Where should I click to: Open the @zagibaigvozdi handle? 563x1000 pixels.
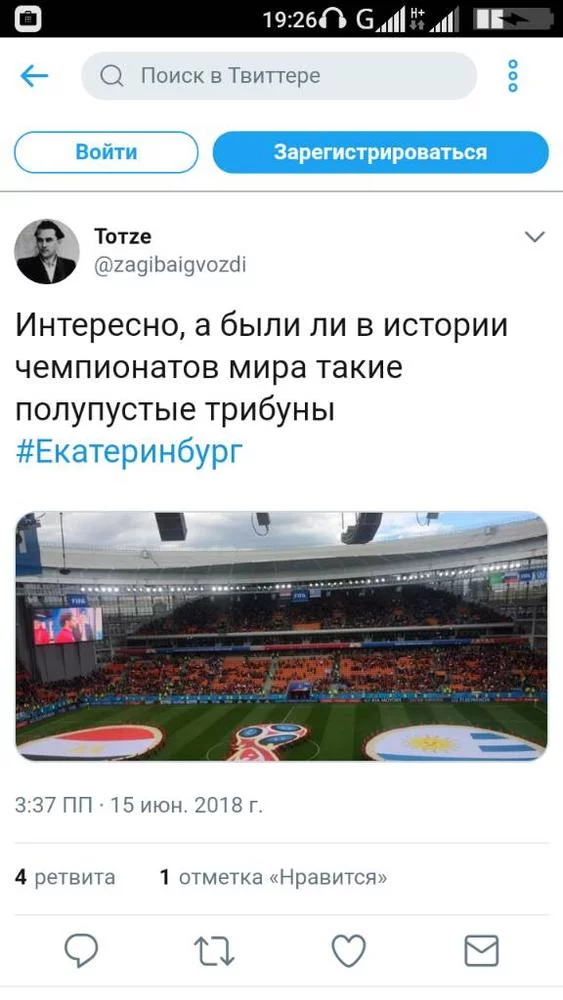pos(170,265)
